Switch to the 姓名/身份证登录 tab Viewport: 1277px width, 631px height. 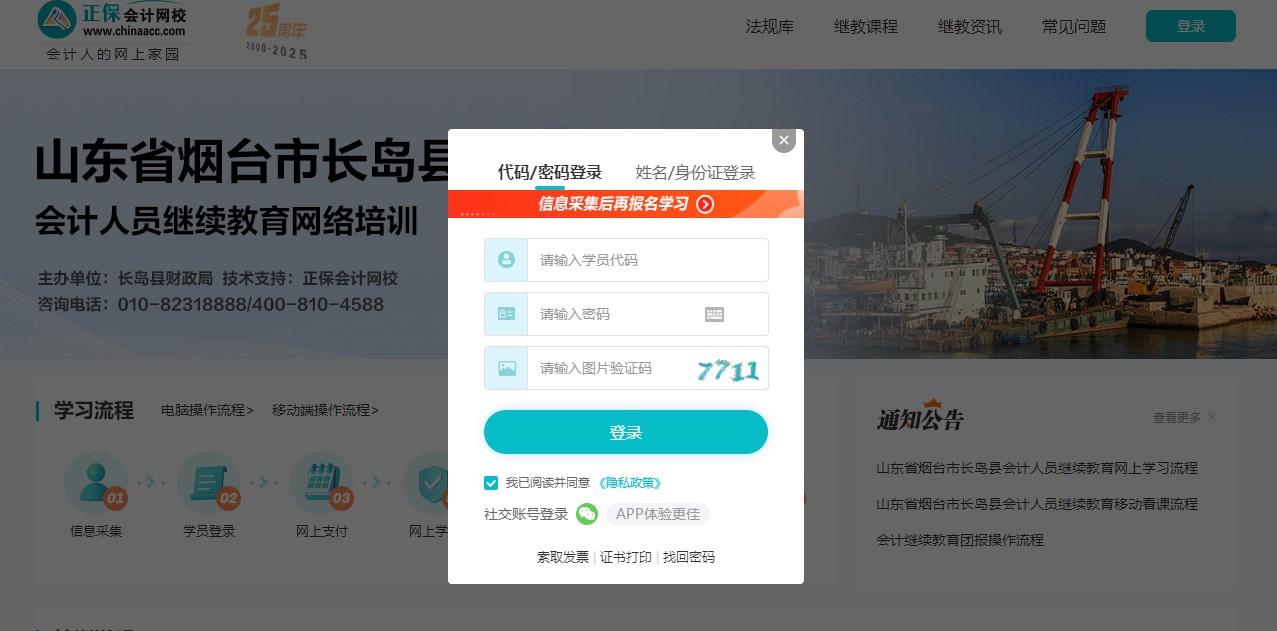point(695,172)
